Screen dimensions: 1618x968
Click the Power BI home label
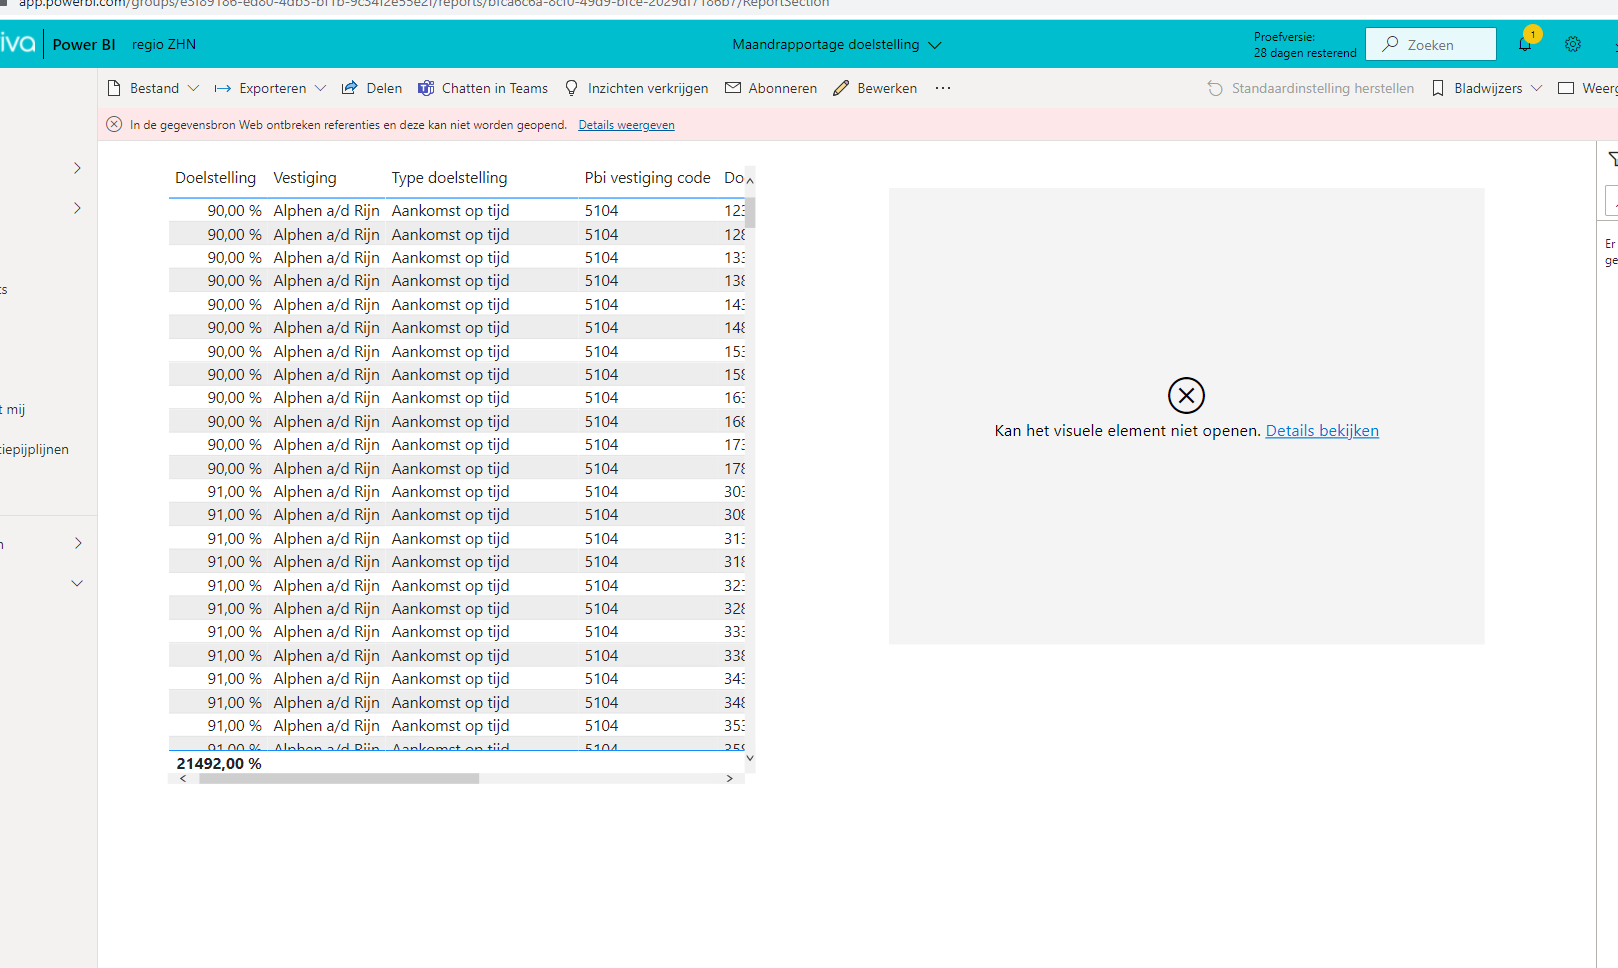coord(84,44)
